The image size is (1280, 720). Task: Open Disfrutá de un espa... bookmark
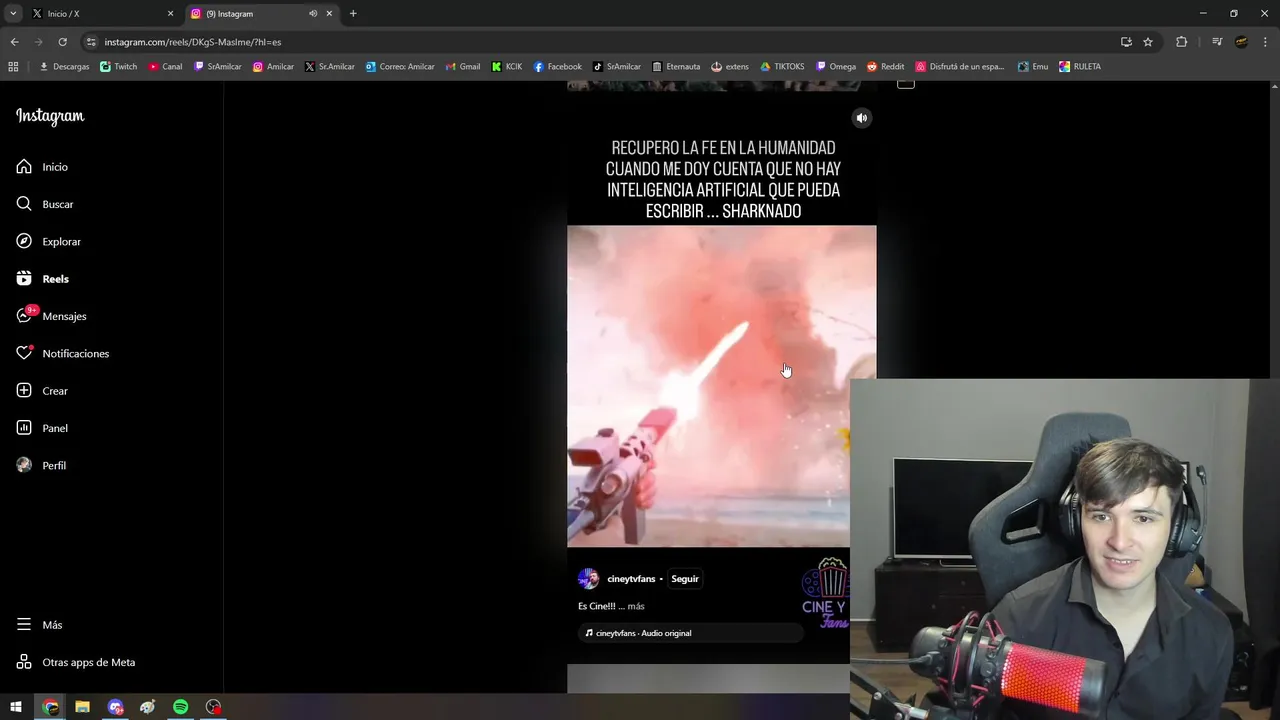coord(960,67)
